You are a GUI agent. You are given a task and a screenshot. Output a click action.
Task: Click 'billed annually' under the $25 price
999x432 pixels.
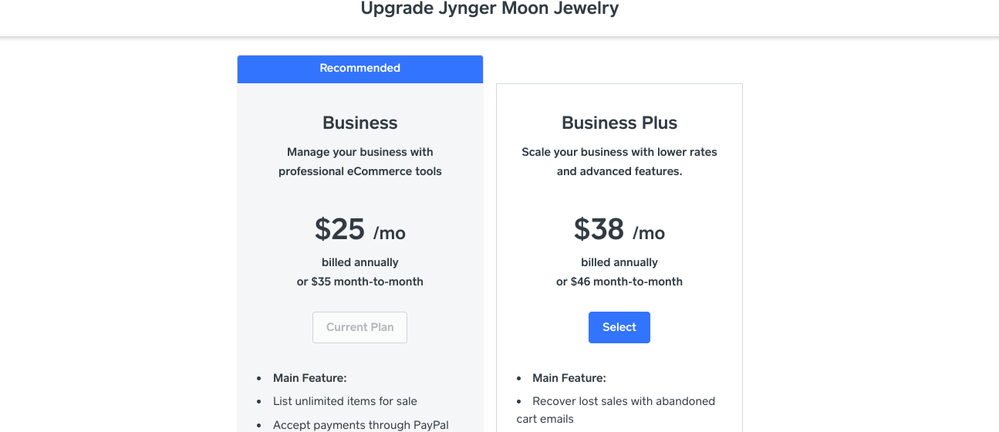coord(360,263)
